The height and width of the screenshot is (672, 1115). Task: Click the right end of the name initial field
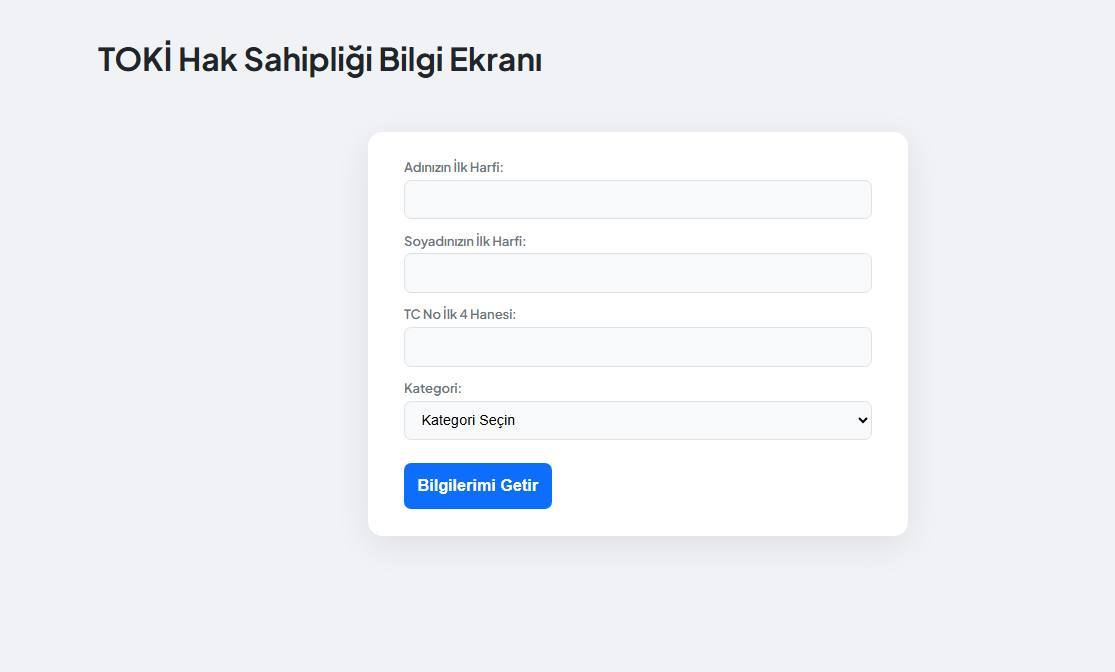point(850,199)
